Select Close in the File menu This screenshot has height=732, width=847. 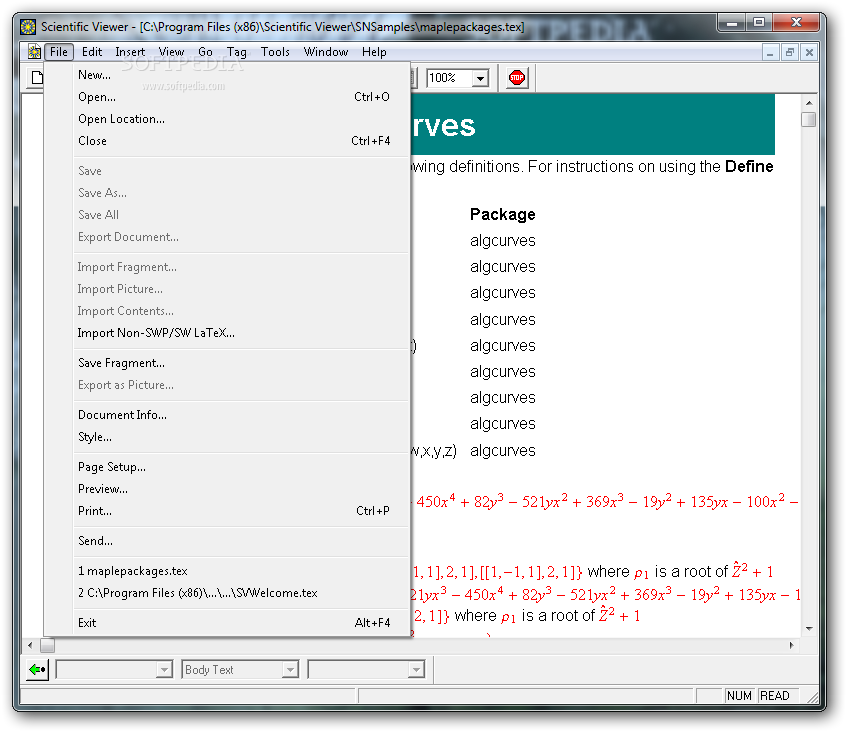227,141
